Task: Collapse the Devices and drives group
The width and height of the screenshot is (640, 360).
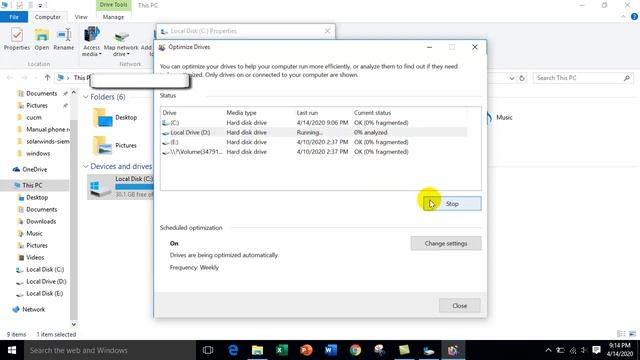Action: 86,166
